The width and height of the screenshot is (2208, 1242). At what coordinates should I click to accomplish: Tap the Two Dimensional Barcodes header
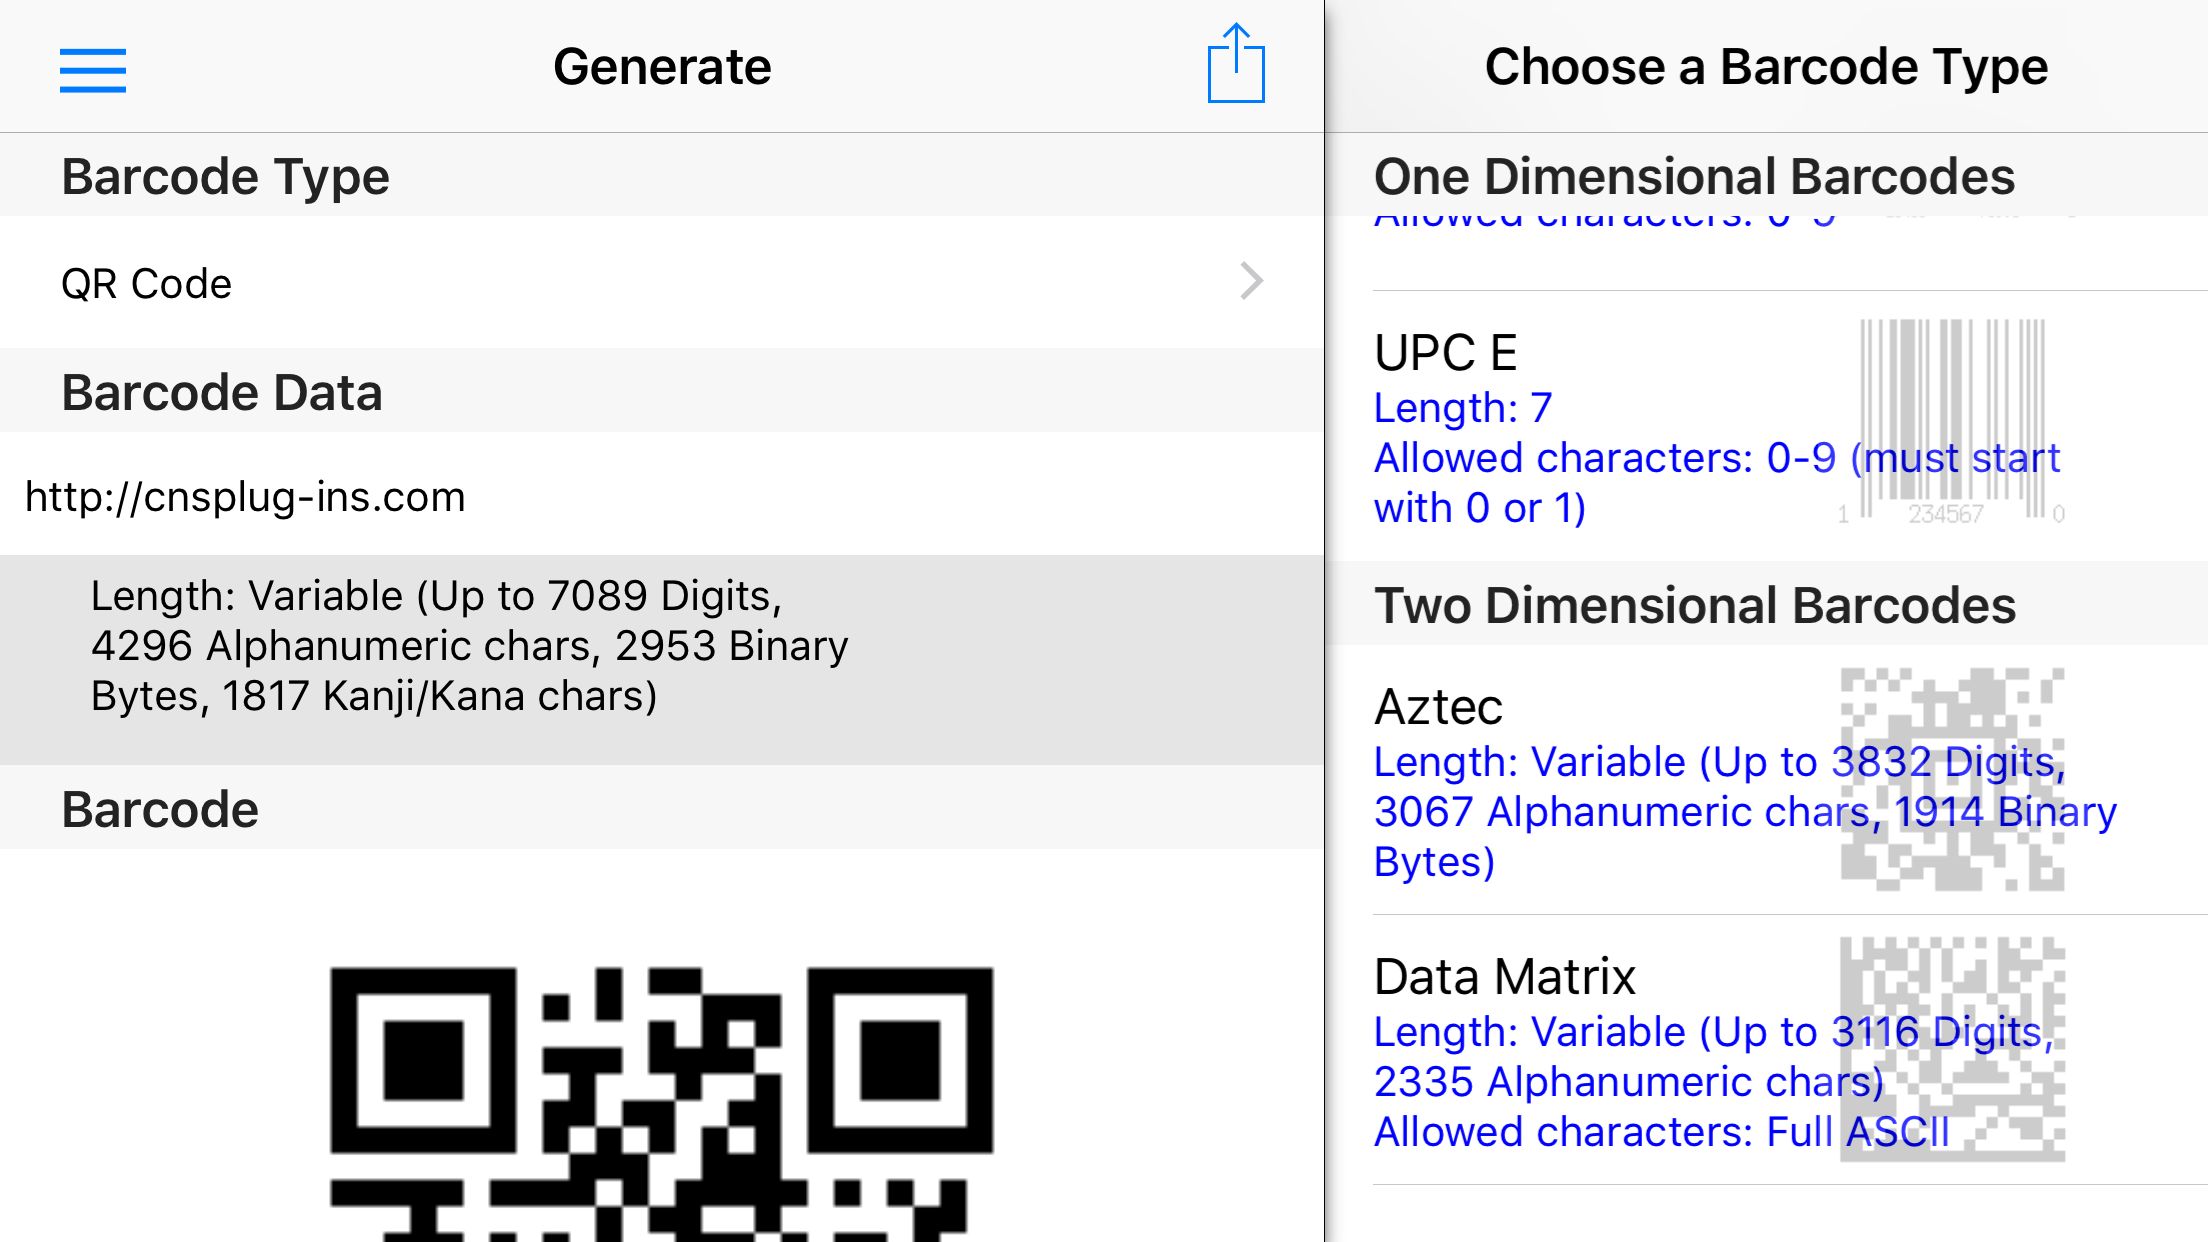[1695, 605]
